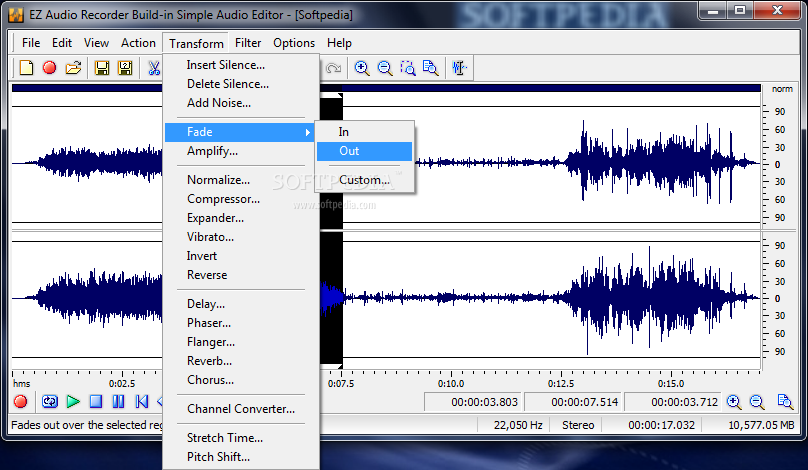Choose Insert Silence from the Transform menu

(240, 65)
